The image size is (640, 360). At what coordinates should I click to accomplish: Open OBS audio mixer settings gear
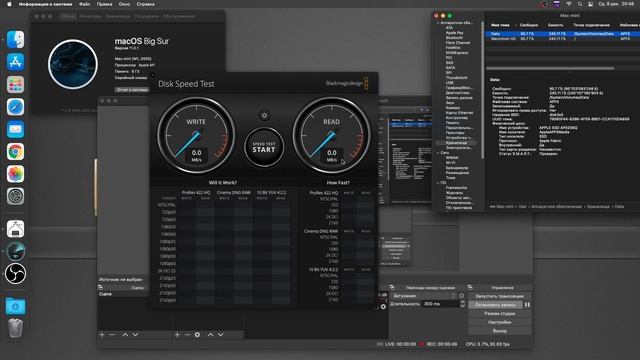tap(383, 307)
